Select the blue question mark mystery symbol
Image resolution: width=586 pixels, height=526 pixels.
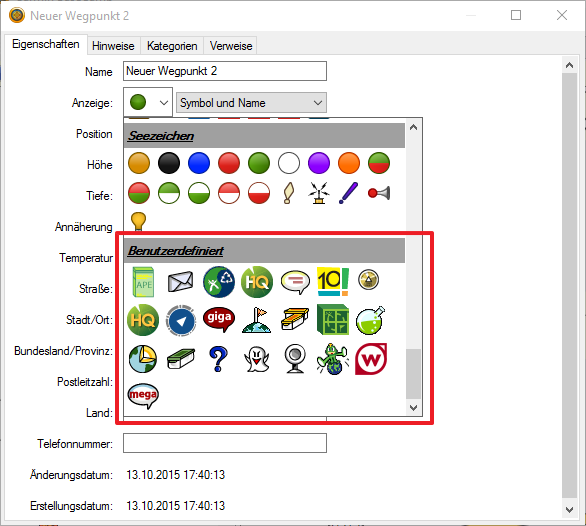(x=218, y=359)
